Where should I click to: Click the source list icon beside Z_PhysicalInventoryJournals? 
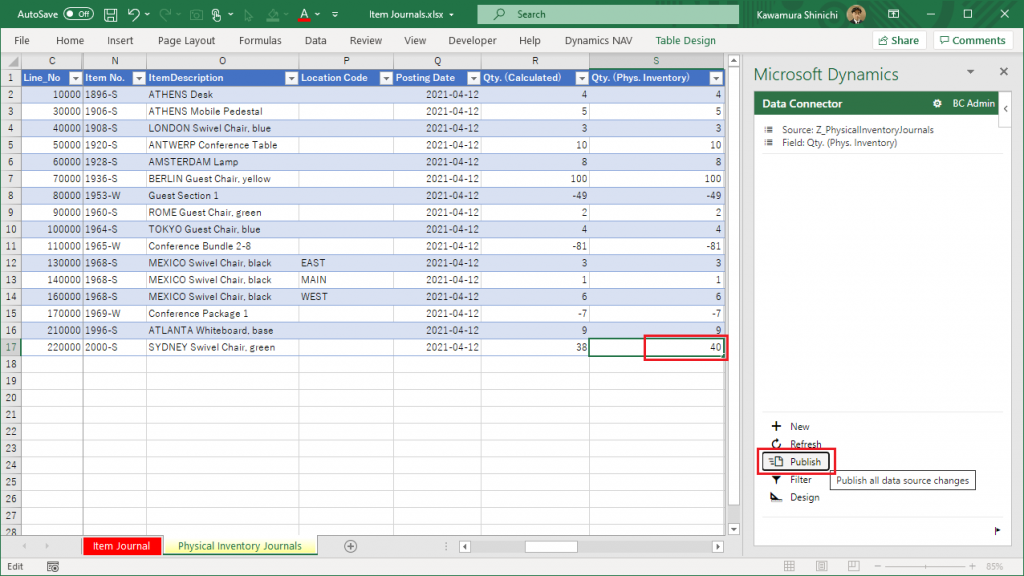[769, 130]
